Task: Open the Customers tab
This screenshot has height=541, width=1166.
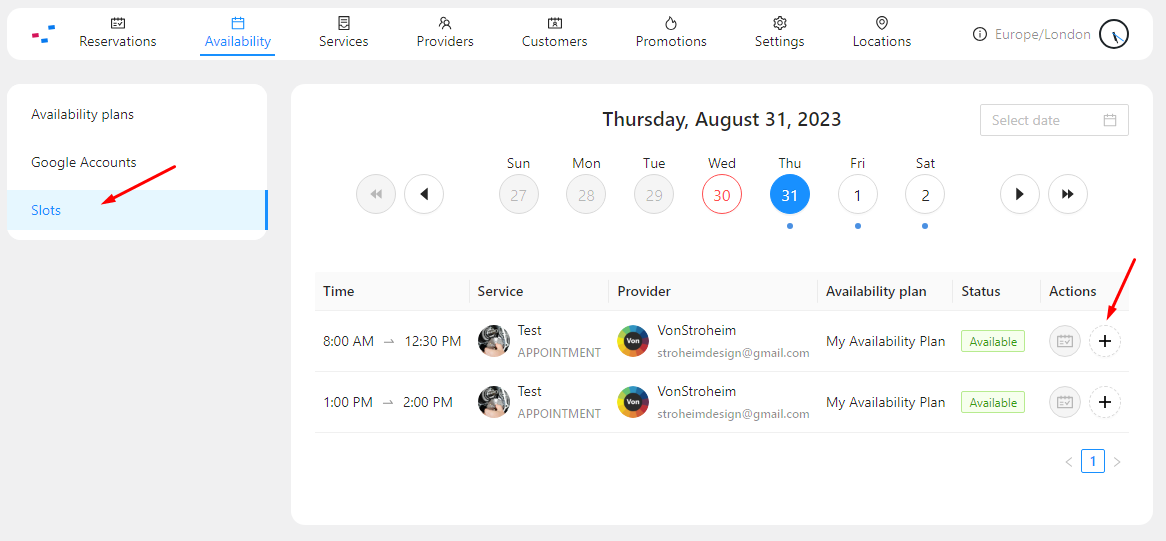Action: coord(555,33)
